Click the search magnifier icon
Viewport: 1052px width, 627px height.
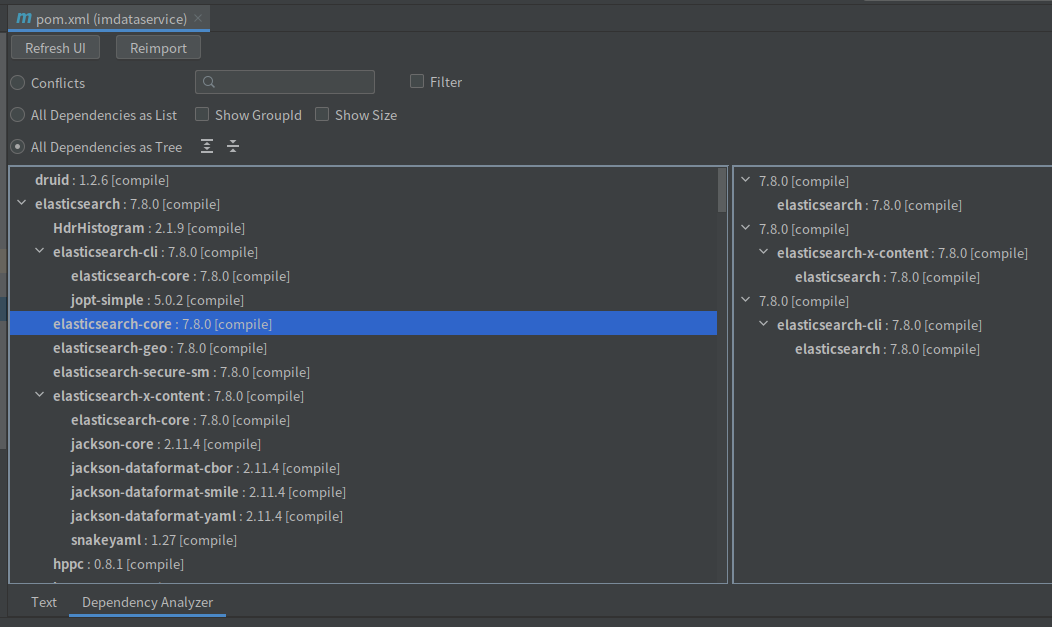pyautogui.click(x=209, y=82)
